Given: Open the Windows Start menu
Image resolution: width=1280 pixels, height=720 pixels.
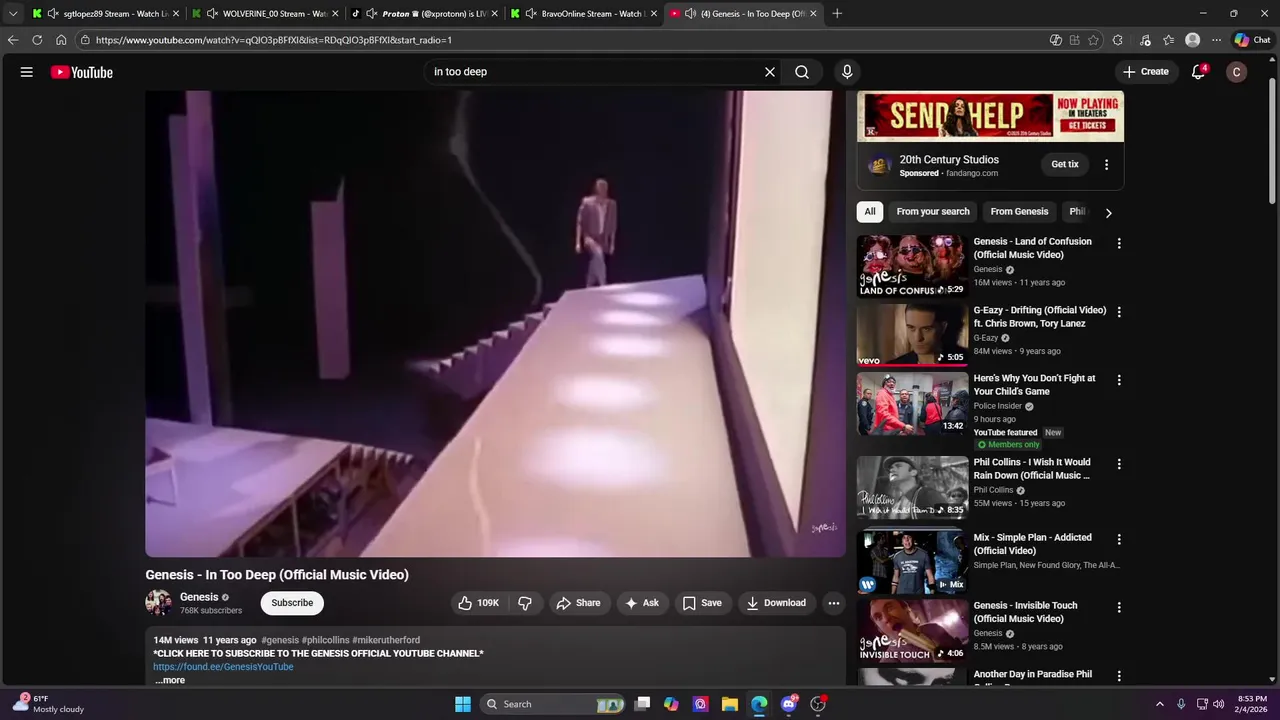Looking at the screenshot, I should (463, 704).
